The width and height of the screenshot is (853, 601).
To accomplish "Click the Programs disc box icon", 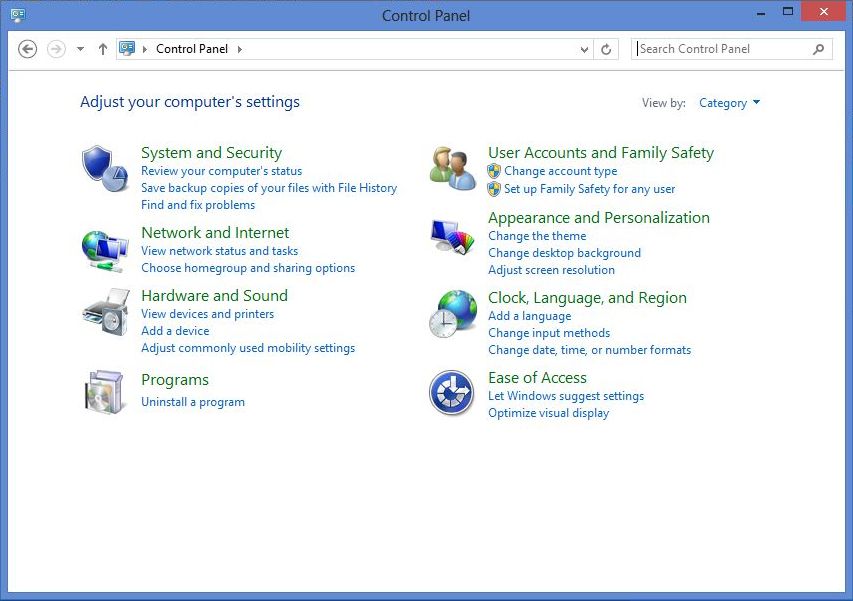I will tap(104, 392).
